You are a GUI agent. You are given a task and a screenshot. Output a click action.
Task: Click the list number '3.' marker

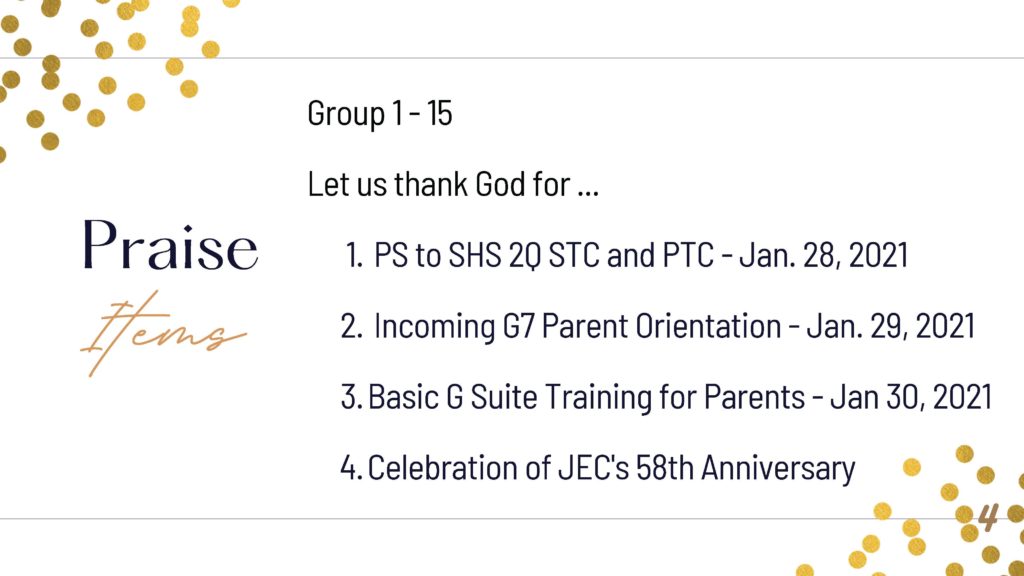pos(351,397)
